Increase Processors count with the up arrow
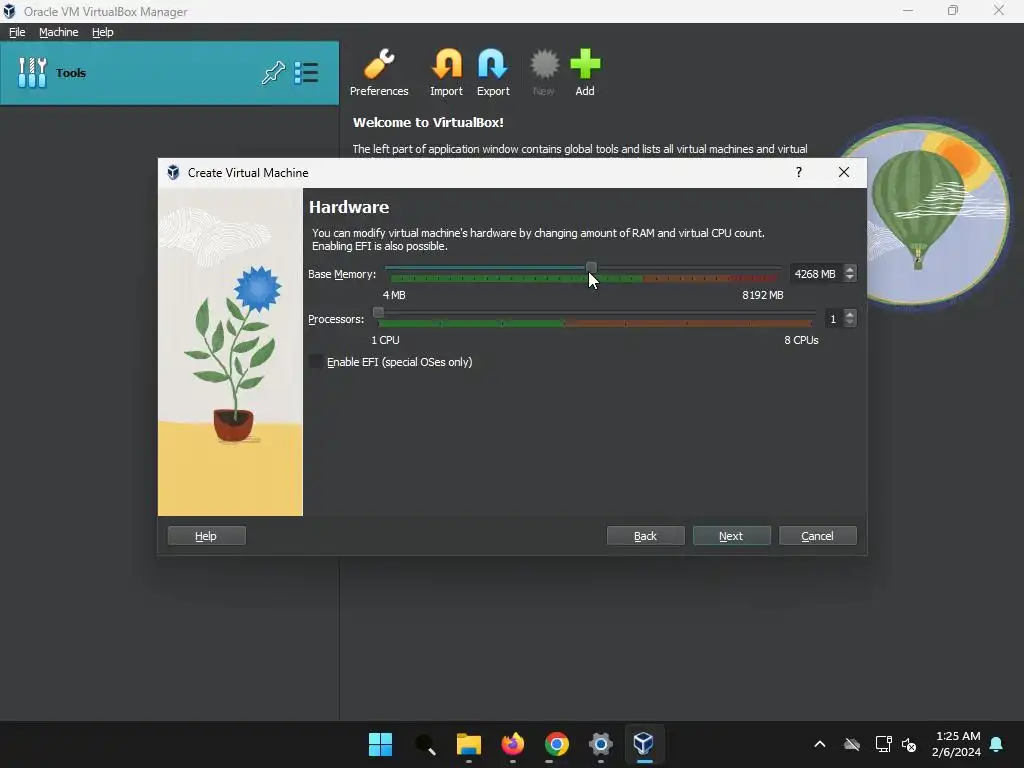Viewport: 1024px width, 768px height. (x=850, y=314)
